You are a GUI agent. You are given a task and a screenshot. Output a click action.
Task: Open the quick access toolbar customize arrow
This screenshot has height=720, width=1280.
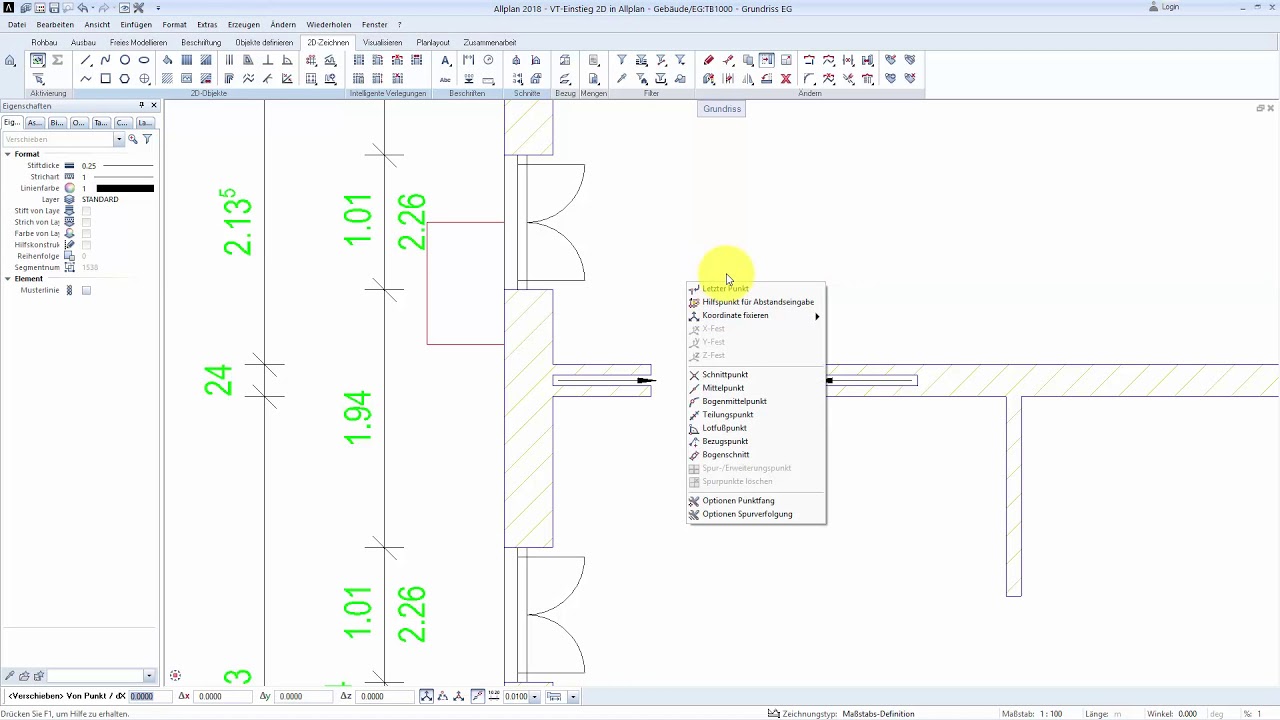[158, 8]
